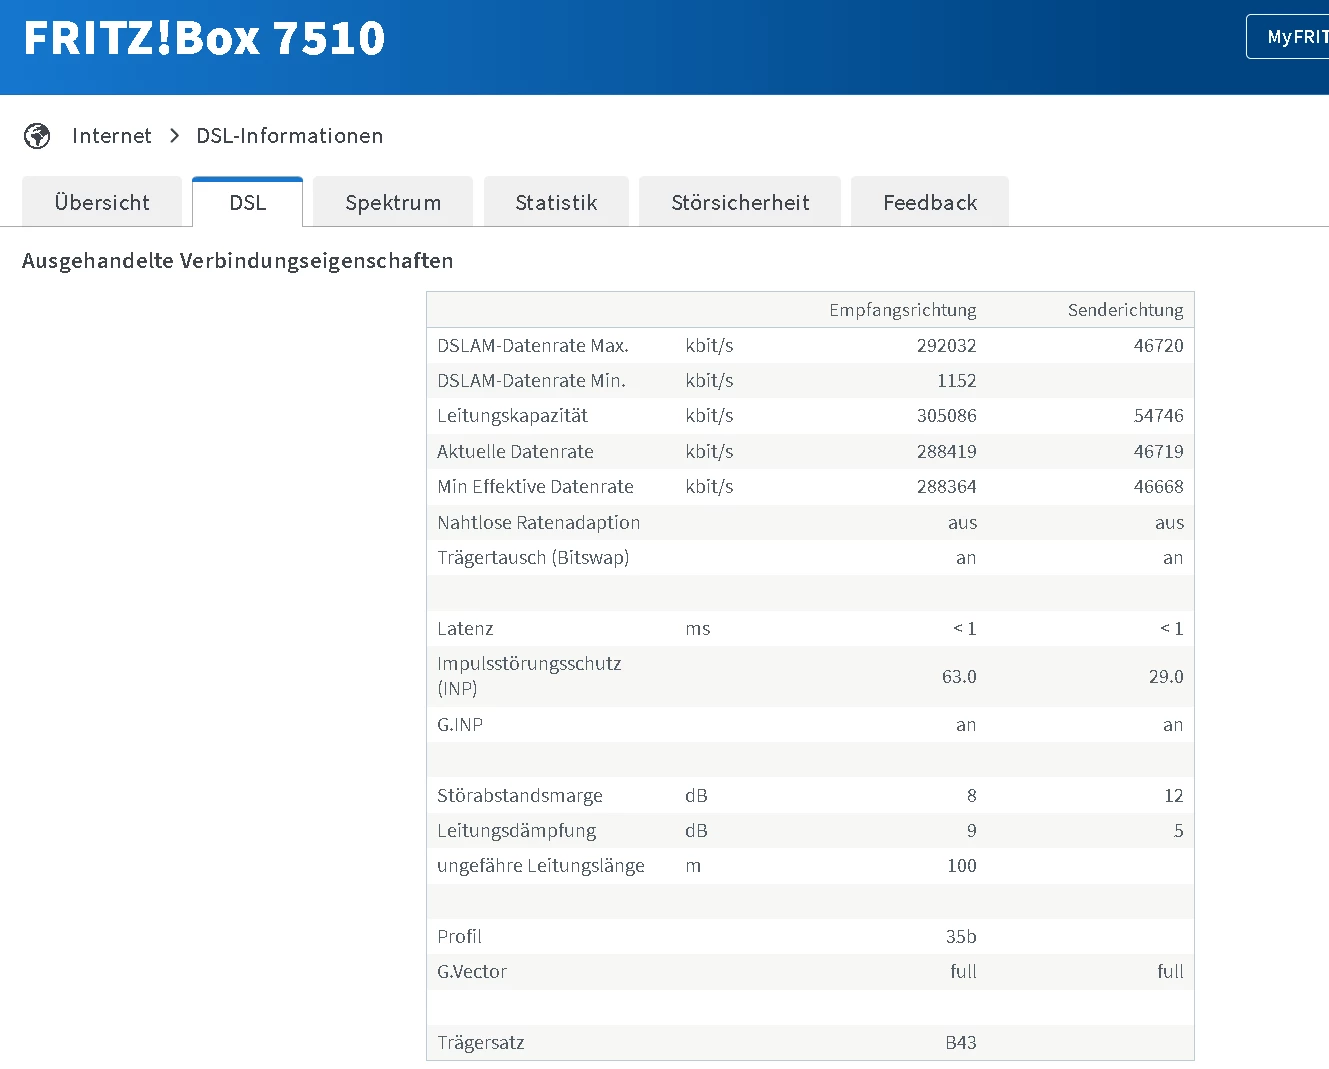1329x1069 pixels.
Task: Click the MyFRITZ button in header
Action: [1290, 37]
